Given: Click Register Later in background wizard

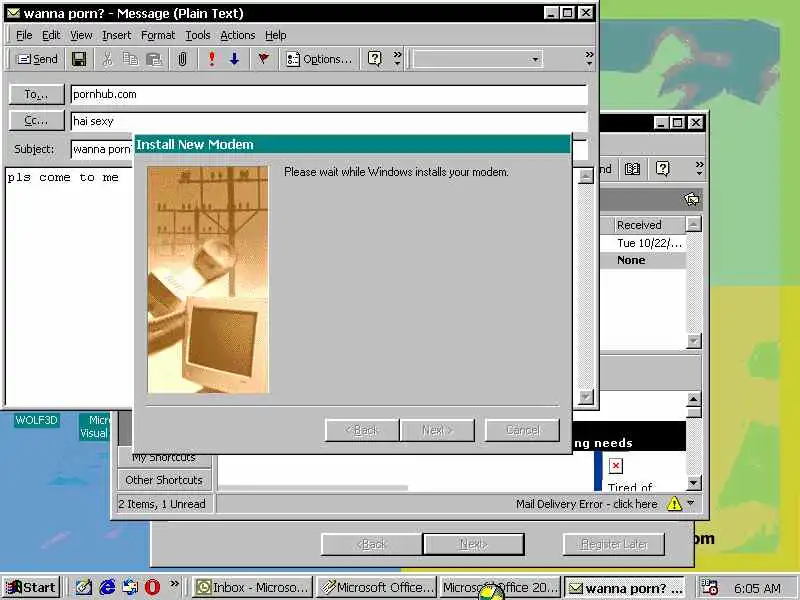Looking at the screenshot, I should click(614, 544).
